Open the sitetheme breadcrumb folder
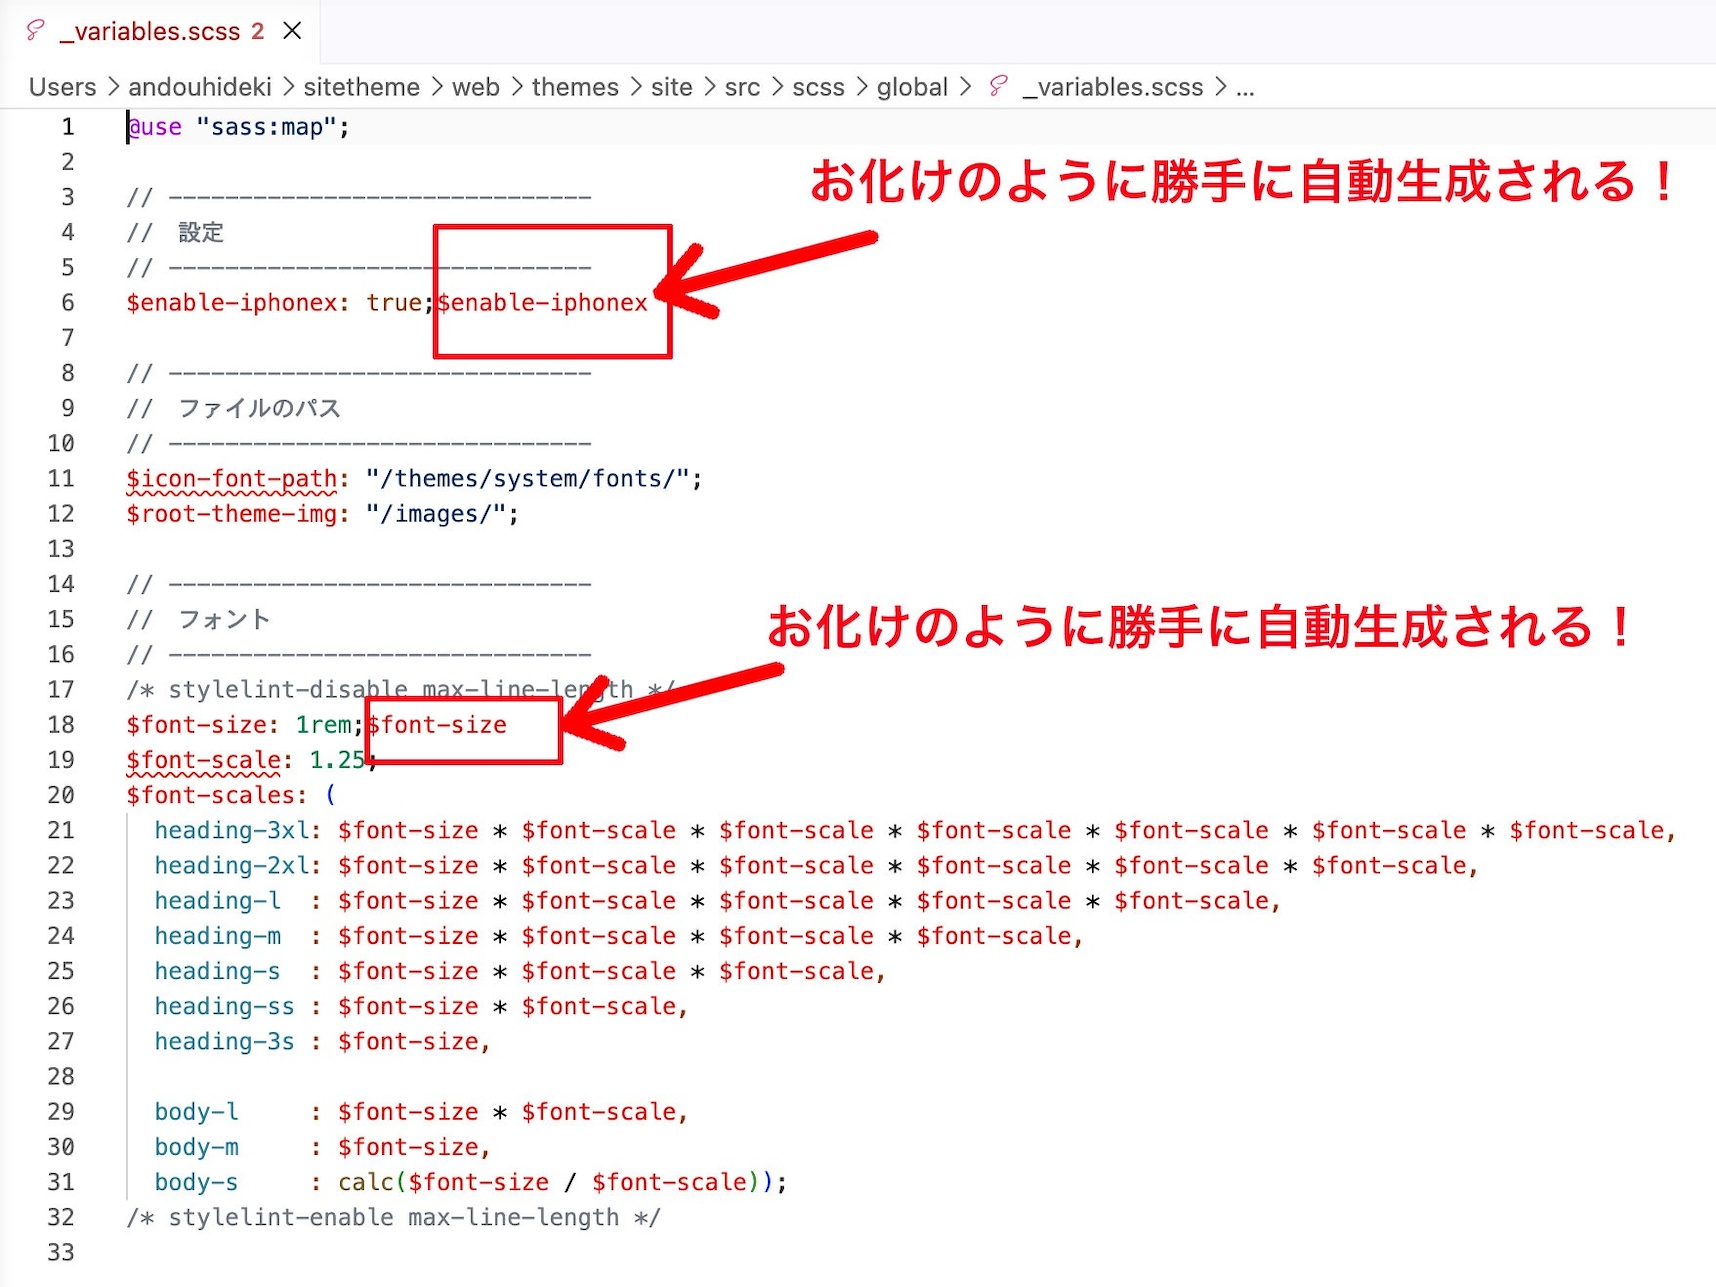Screen dimensions: 1716x1287 pos(361,88)
